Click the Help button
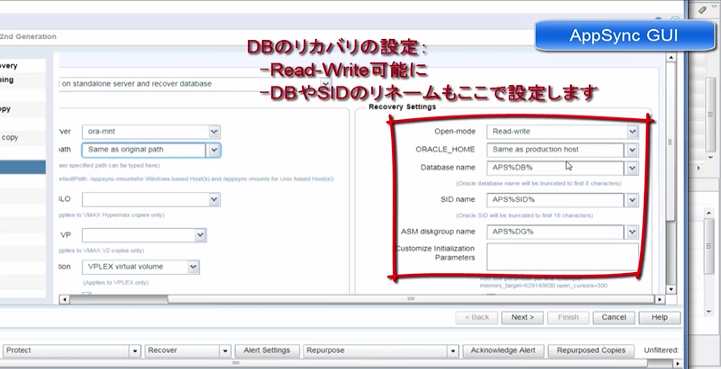 [x=659, y=317]
